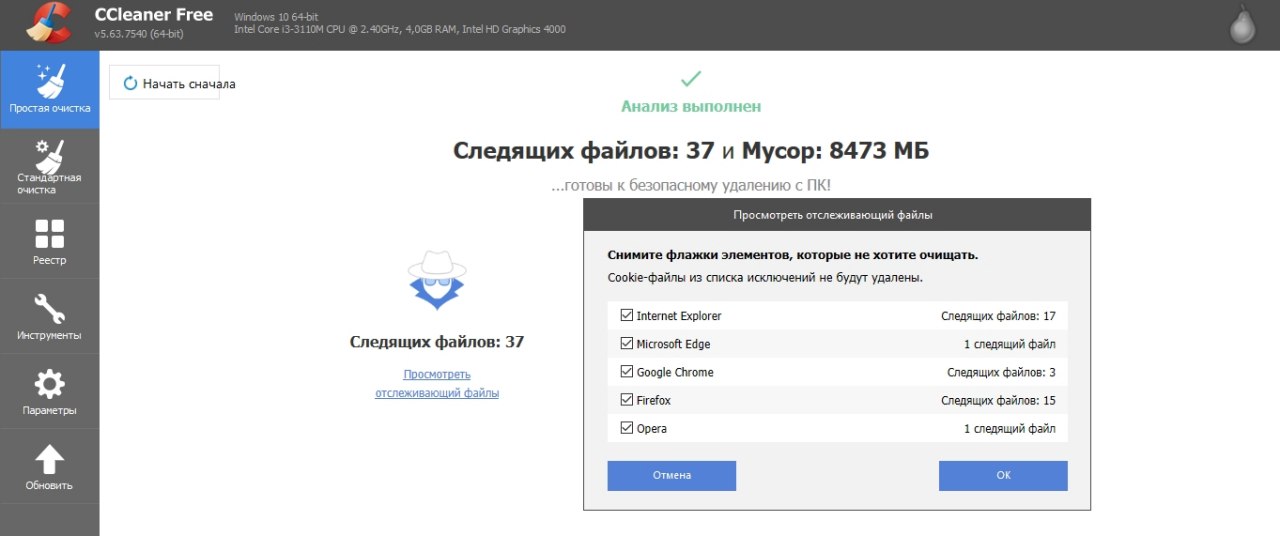The height and width of the screenshot is (536, 1280).
Task: Open the Инструменты wrench section
Action: pyautogui.click(x=50, y=316)
